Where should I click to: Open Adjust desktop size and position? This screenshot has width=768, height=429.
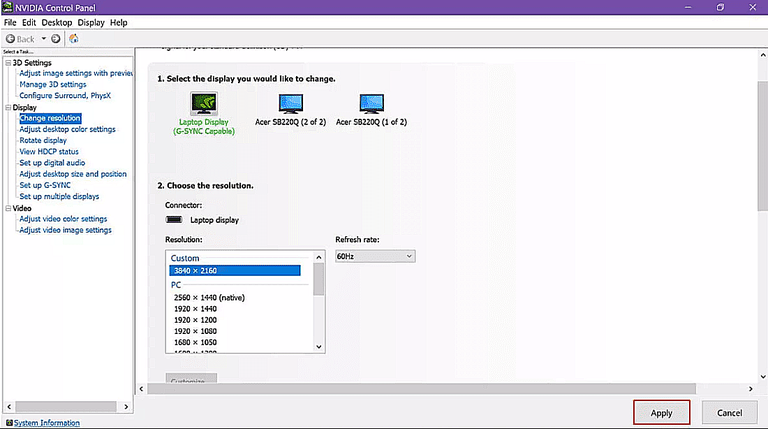point(73,174)
